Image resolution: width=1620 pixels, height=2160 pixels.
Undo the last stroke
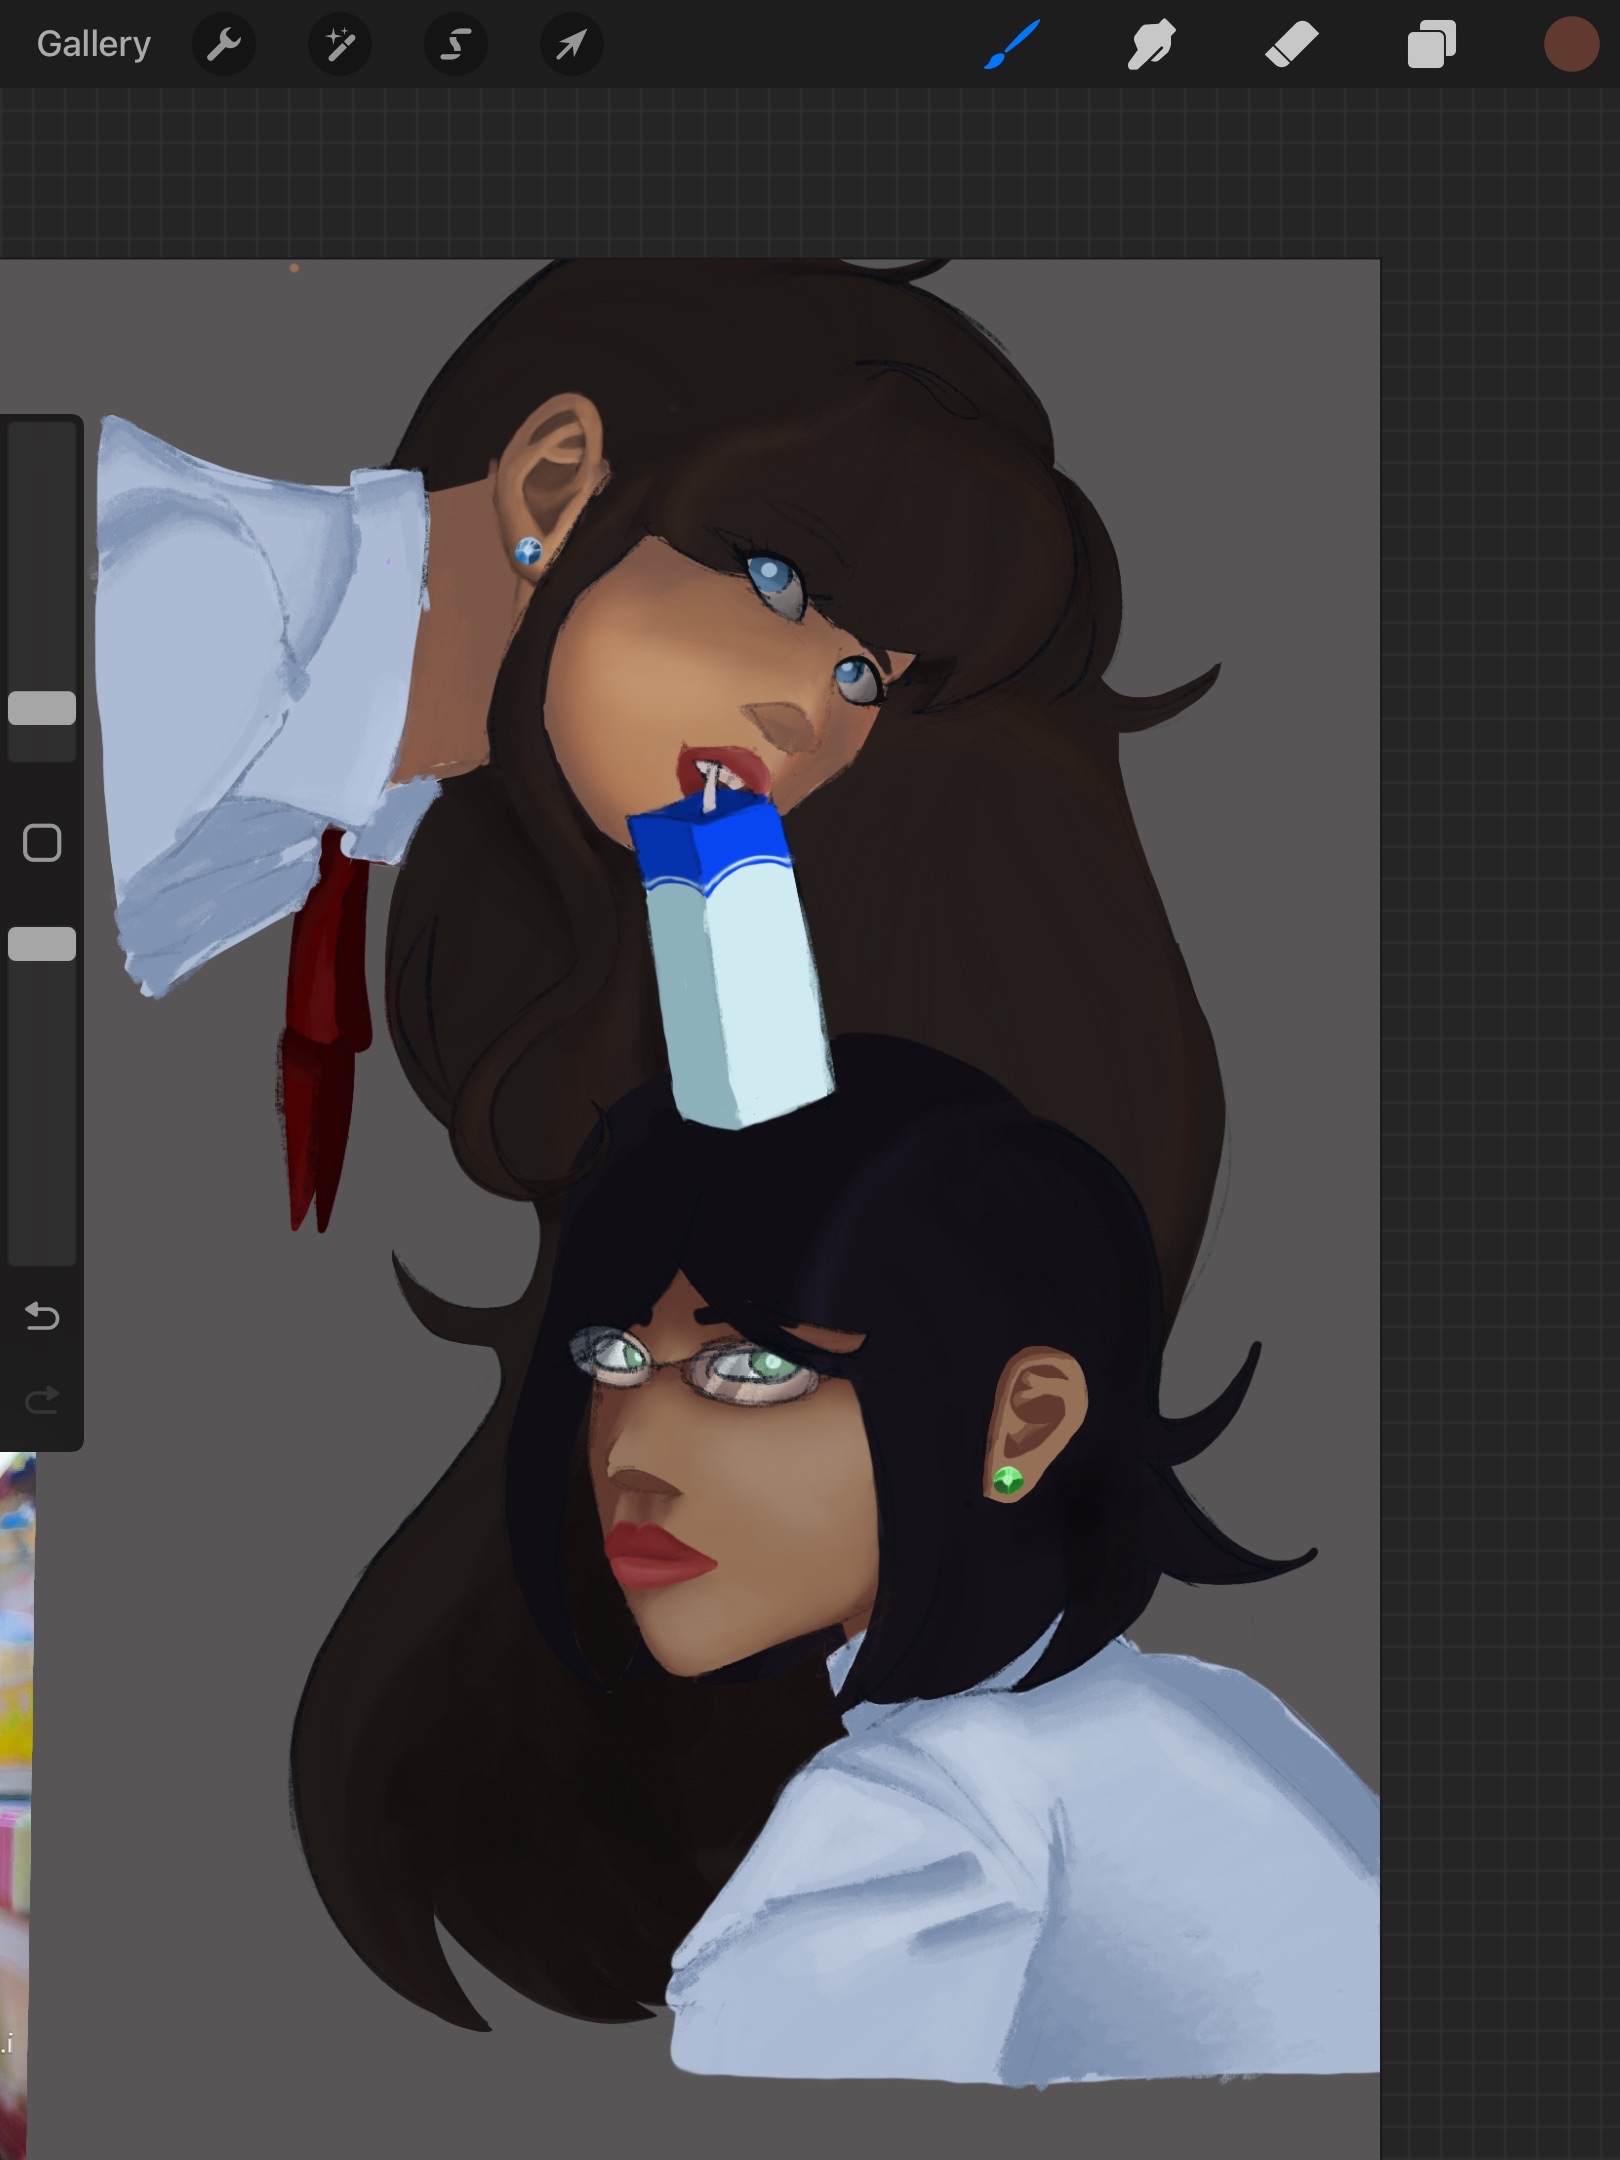[42, 1316]
